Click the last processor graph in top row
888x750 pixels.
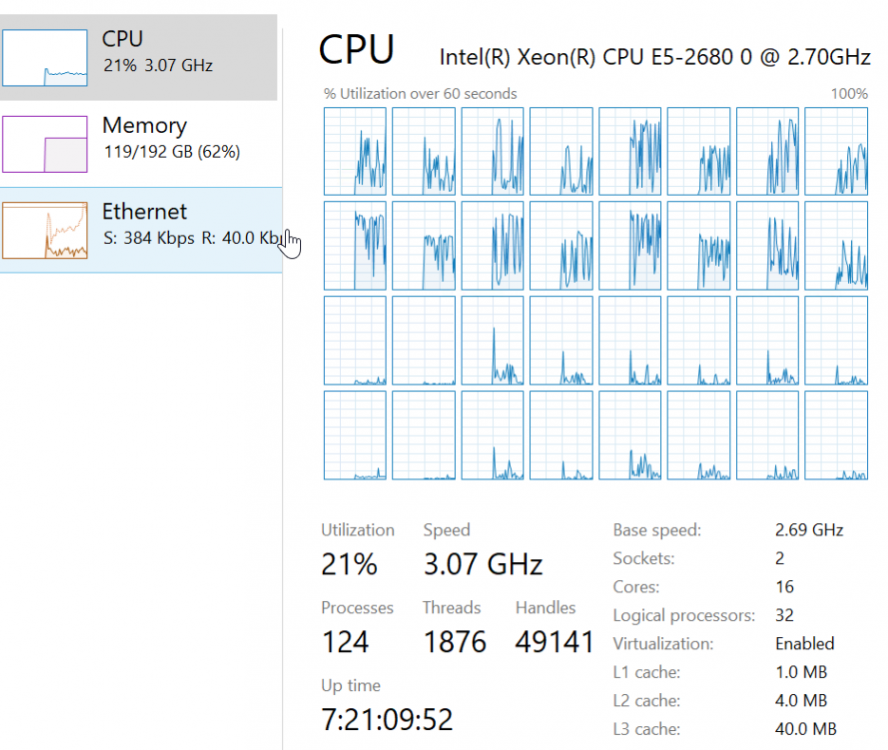(x=835, y=151)
